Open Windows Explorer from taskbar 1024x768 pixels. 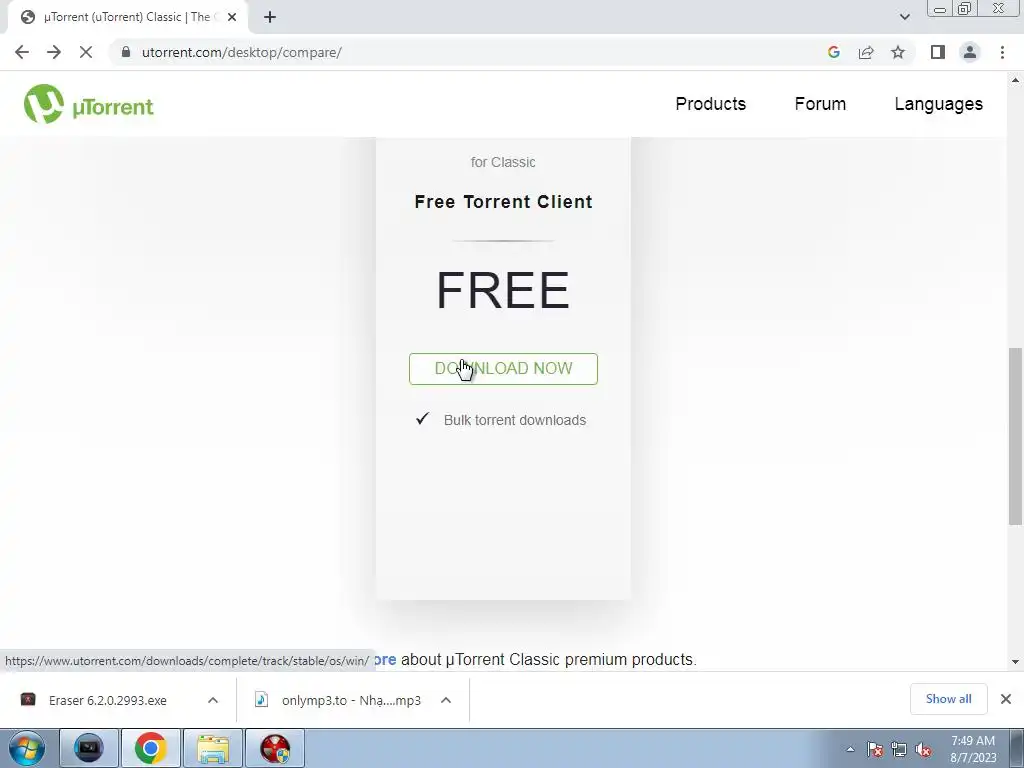tap(213, 748)
